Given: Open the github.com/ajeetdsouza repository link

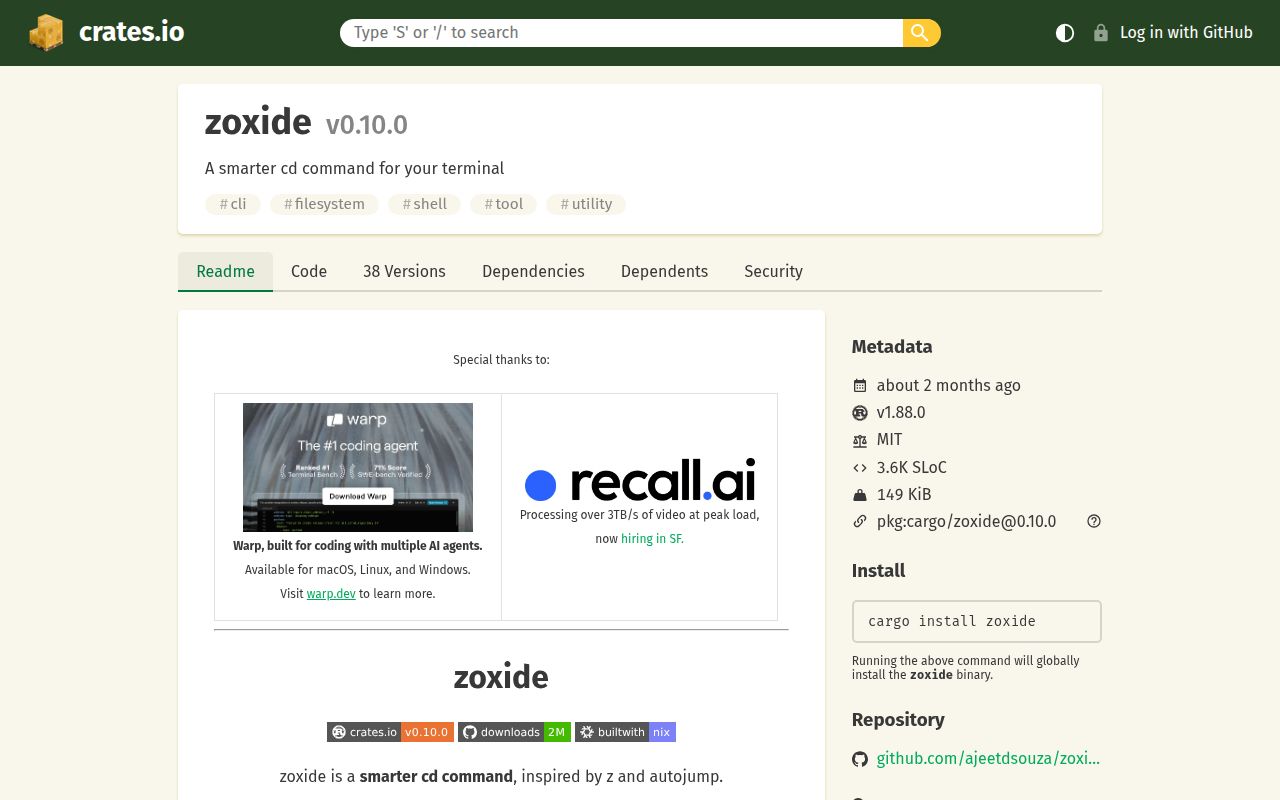Looking at the screenshot, I should click(x=988, y=759).
